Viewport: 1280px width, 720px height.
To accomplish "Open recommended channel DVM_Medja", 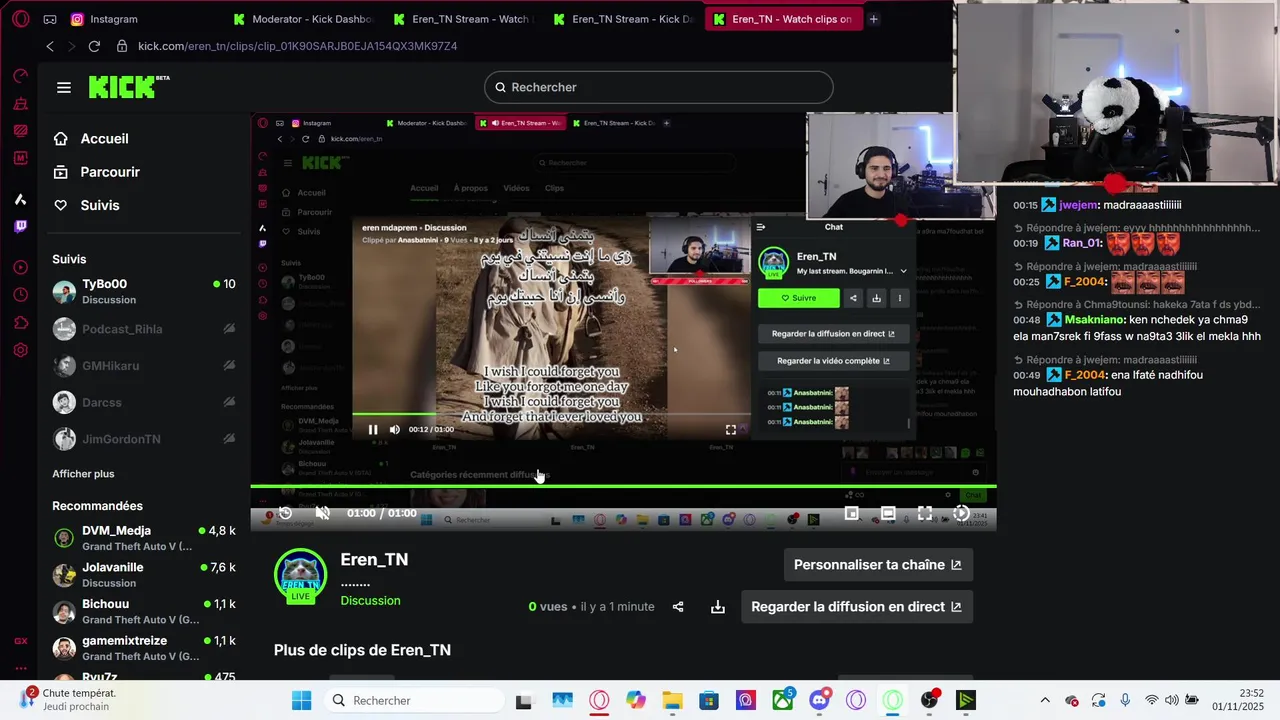I will tap(144, 538).
